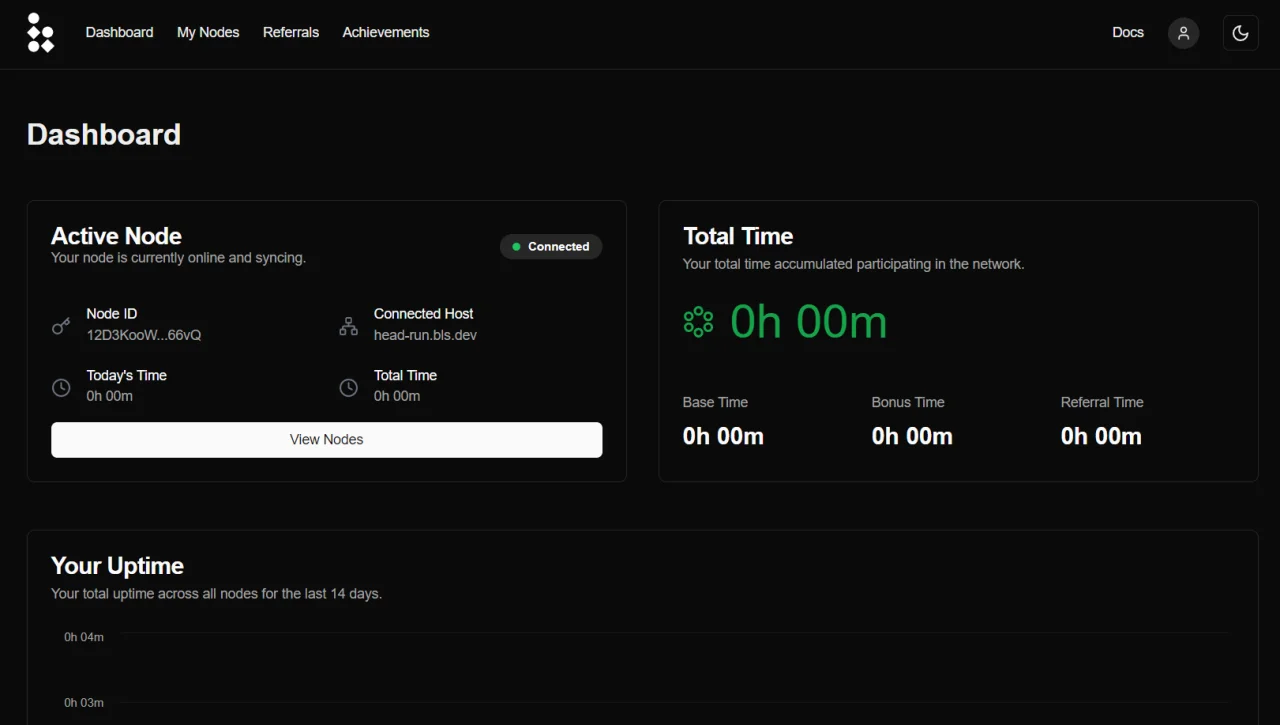Click the Total Time card heading
Screen dimensions: 1280x725
pyautogui.click(x=738, y=236)
